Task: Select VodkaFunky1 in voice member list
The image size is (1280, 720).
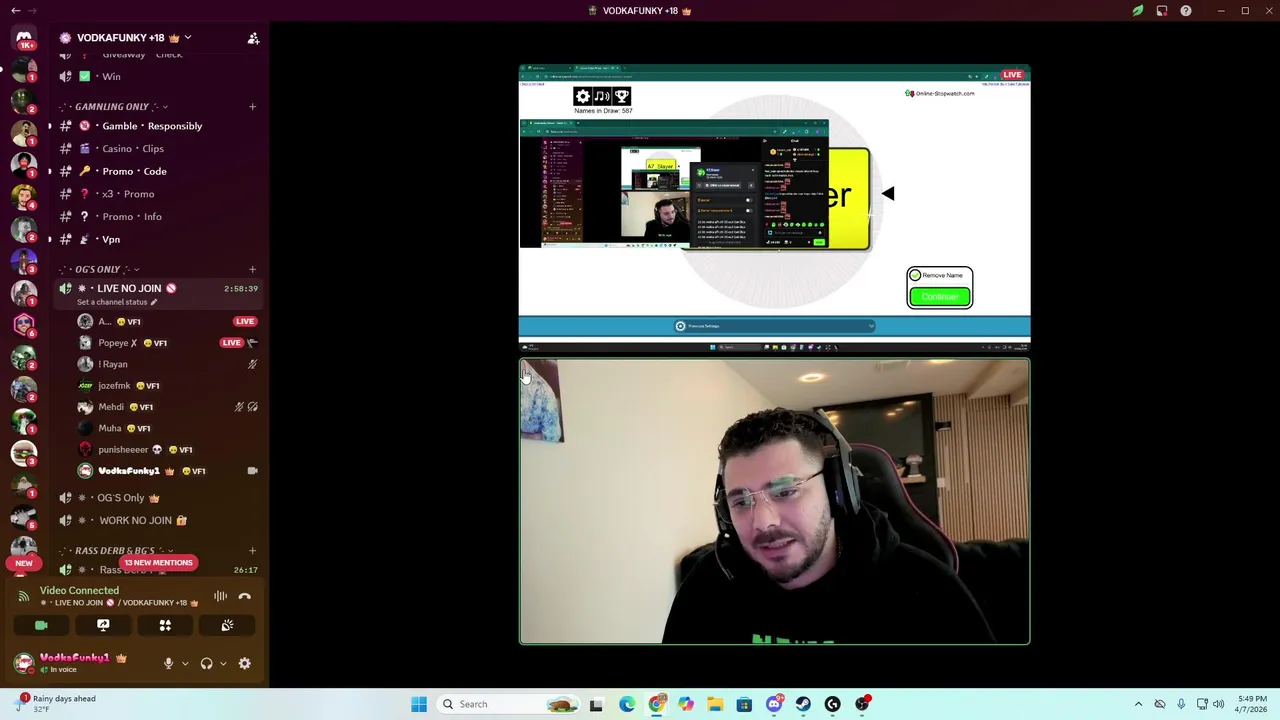Action: (167, 471)
